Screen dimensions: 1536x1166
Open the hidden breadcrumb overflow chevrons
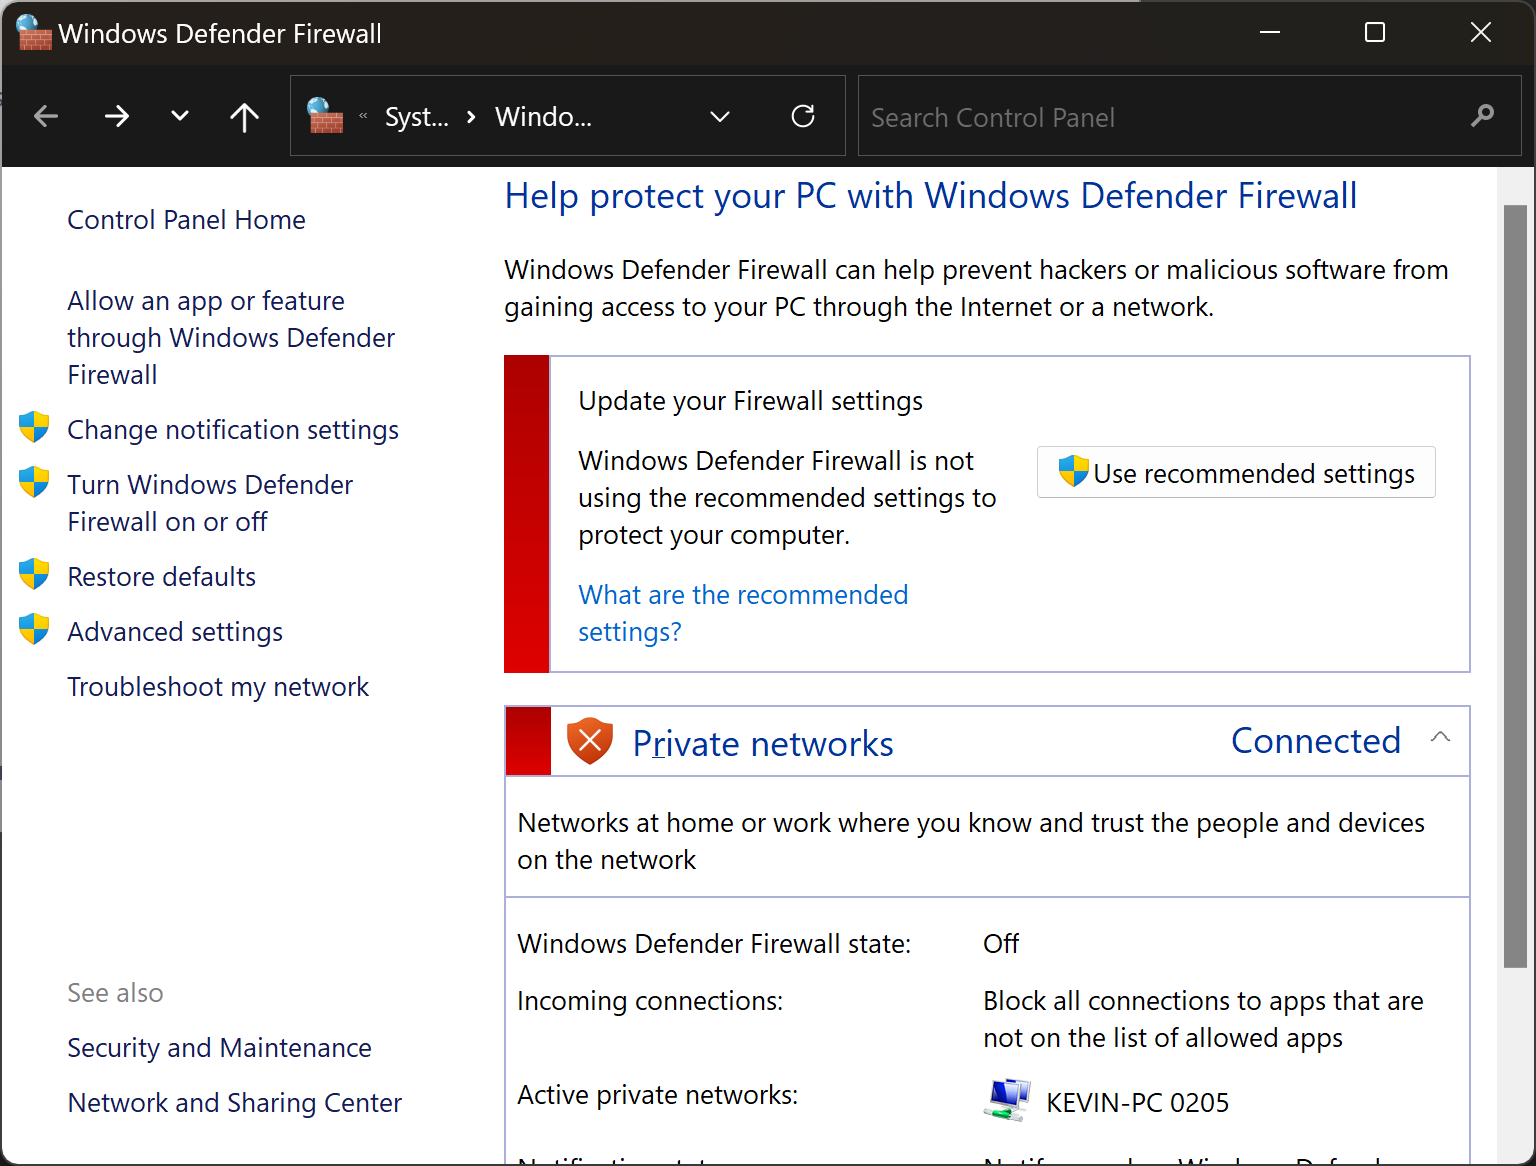[x=363, y=116]
